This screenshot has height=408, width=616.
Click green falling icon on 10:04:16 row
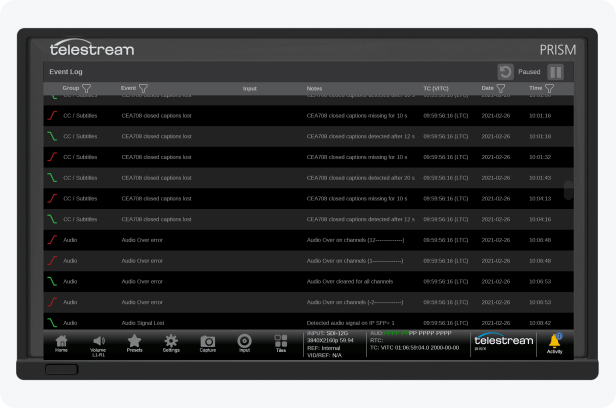click(x=52, y=219)
